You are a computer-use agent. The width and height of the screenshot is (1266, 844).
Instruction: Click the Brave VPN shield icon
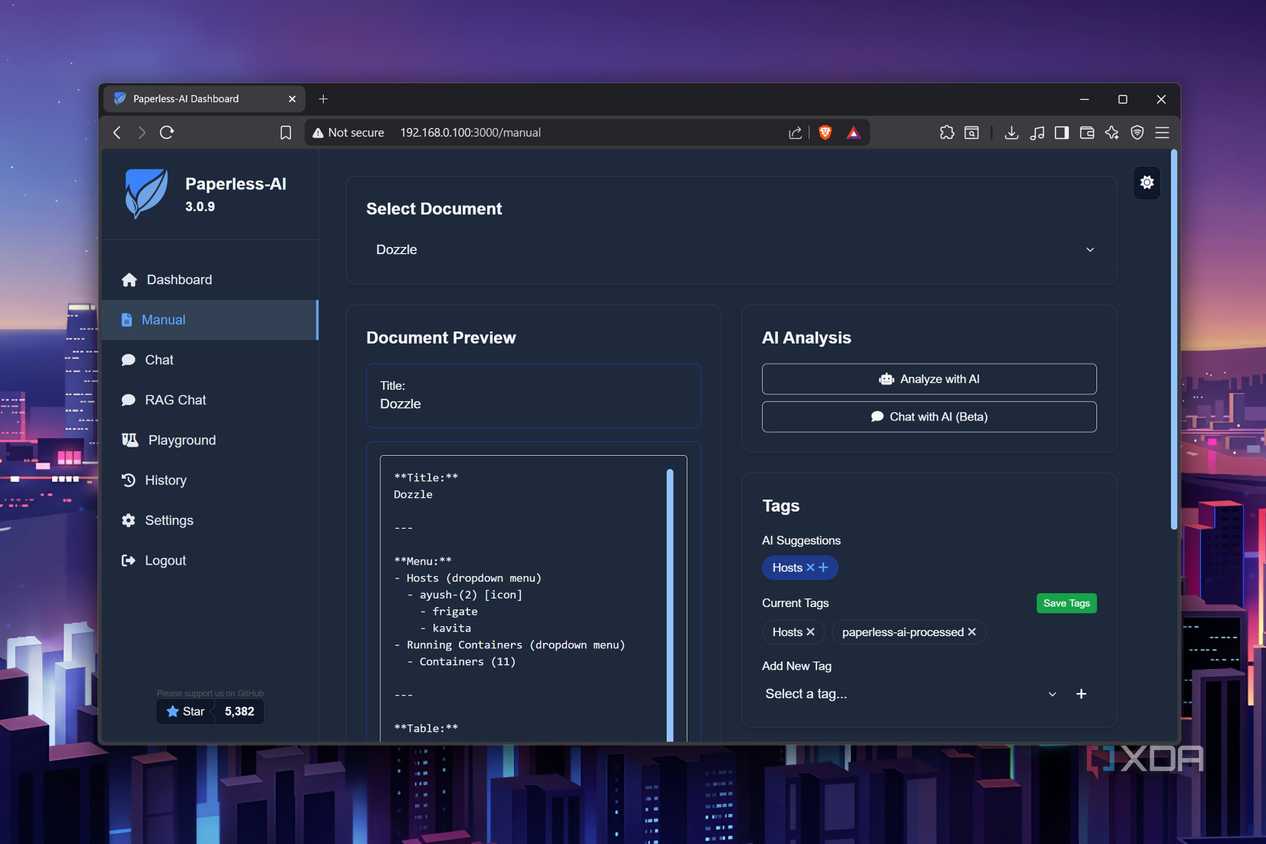pyautogui.click(x=1137, y=132)
